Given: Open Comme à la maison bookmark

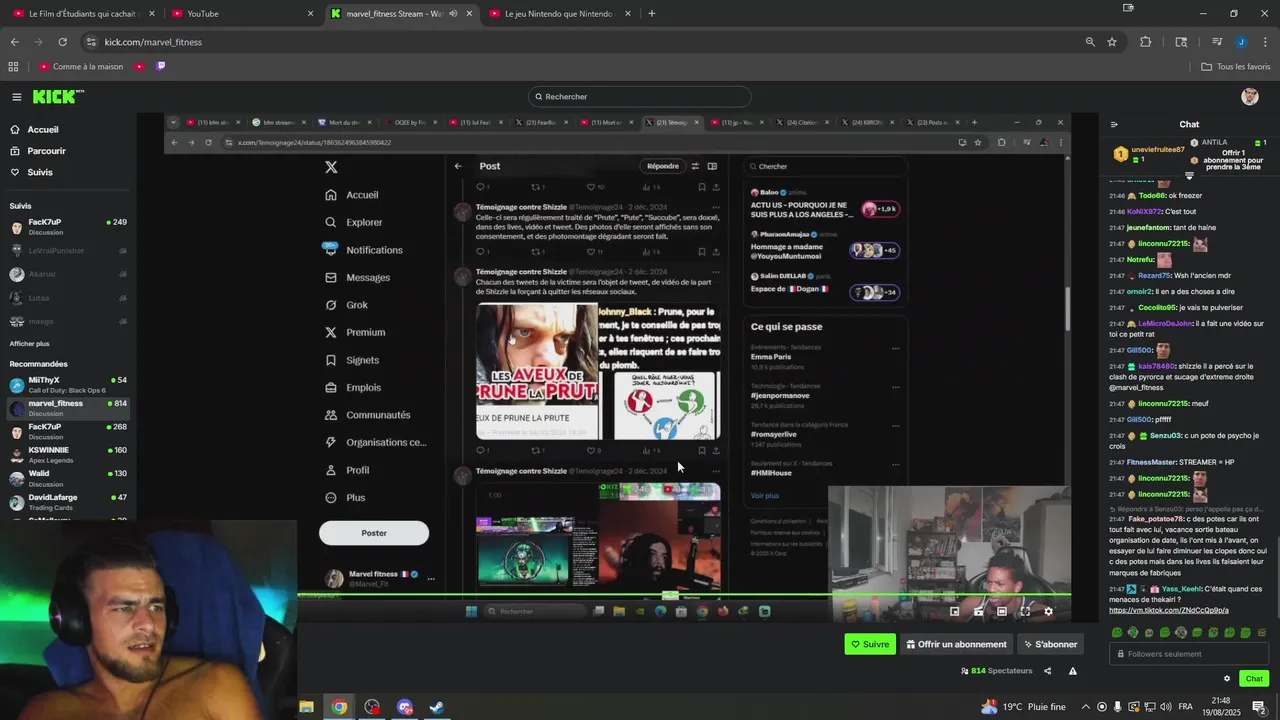Looking at the screenshot, I should click(80, 66).
